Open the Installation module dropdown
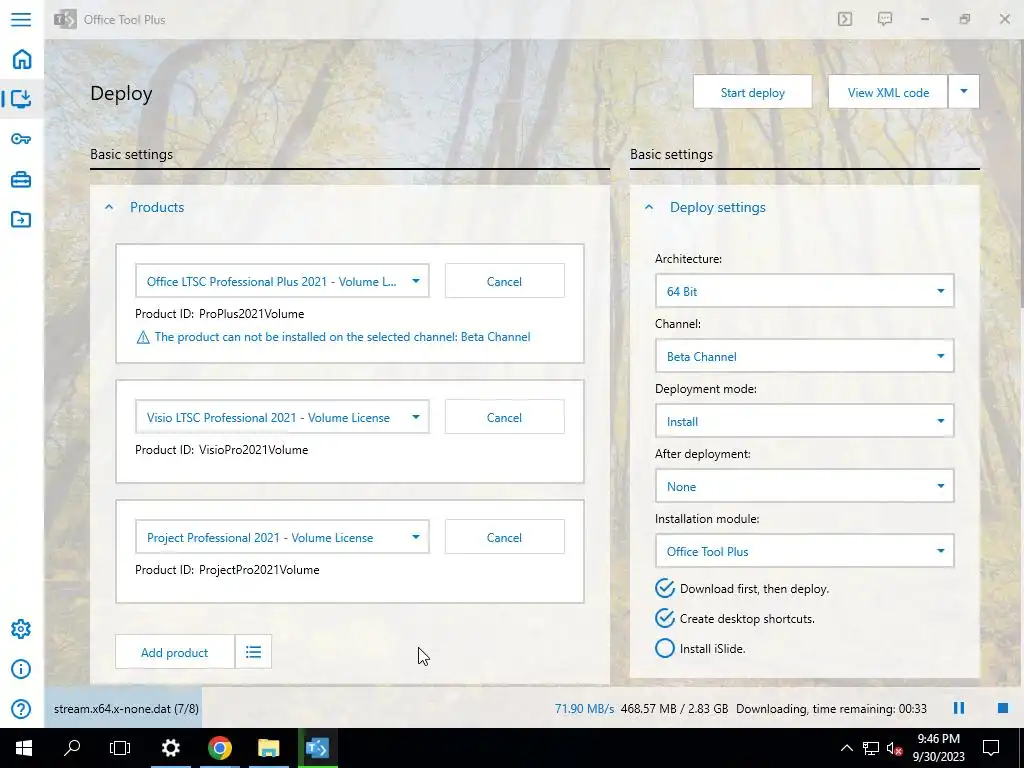Image resolution: width=1024 pixels, height=768 pixels. click(804, 551)
